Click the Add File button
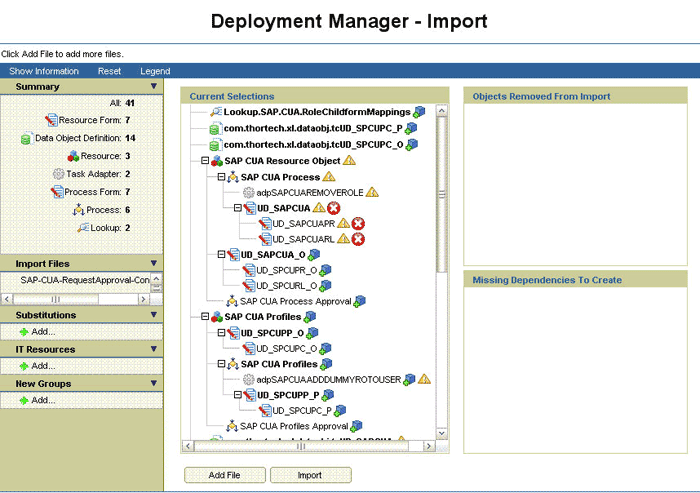700x493 pixels. point(225,475)
